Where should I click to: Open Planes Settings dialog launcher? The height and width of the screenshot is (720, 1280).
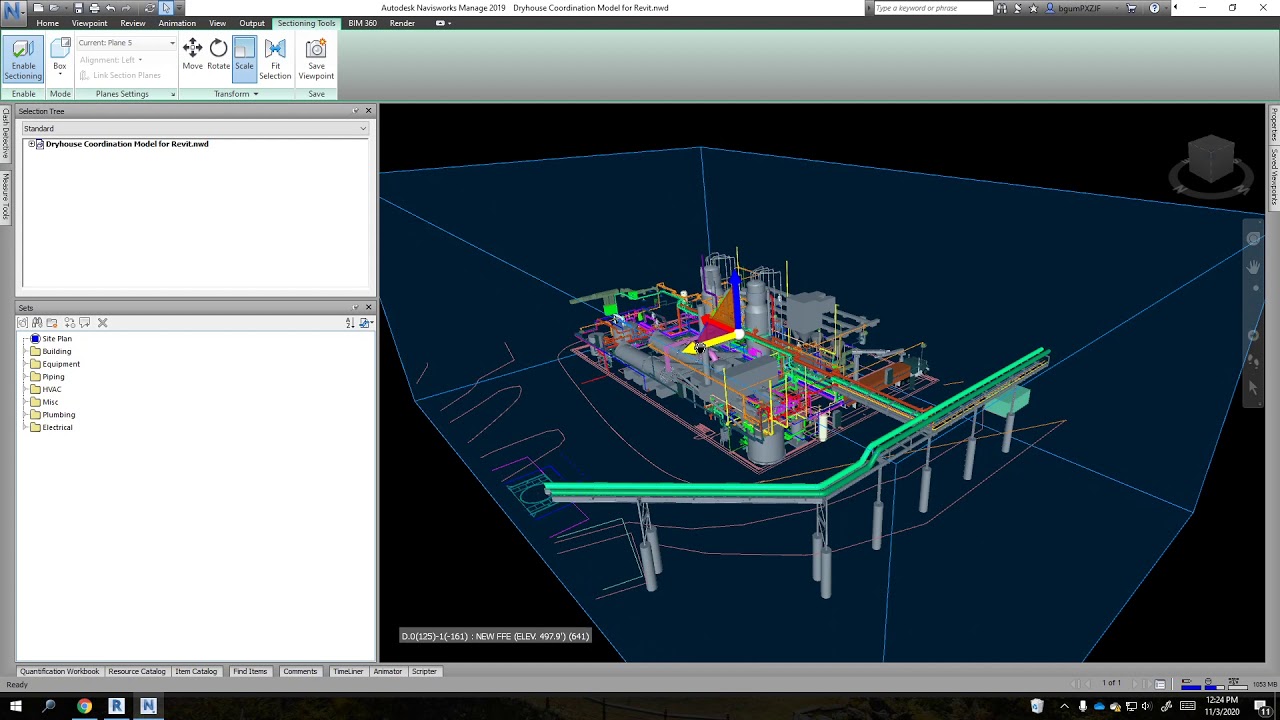point(173,94)
